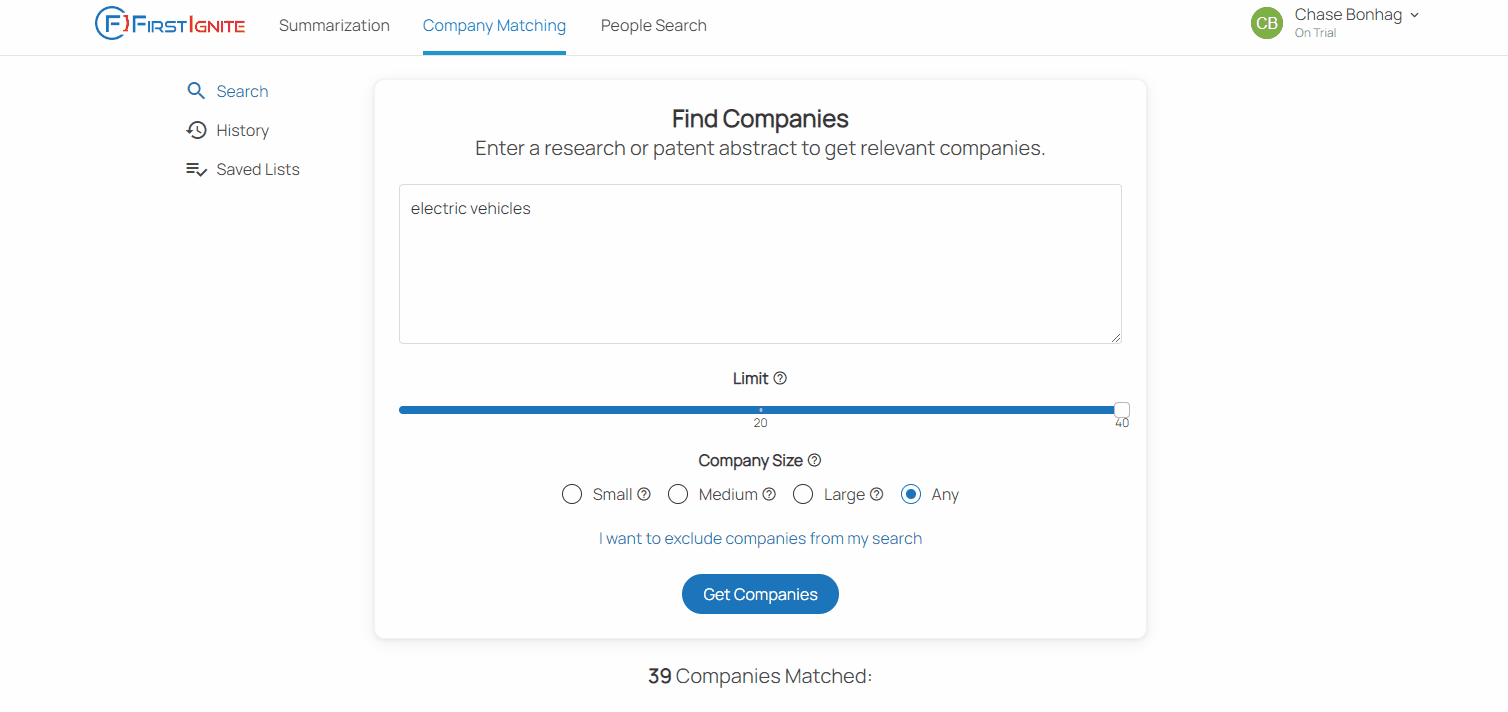Click the Get Companies button
Image resolution: width=1508 pixels, height=712 pixels.
coord(760,594)
